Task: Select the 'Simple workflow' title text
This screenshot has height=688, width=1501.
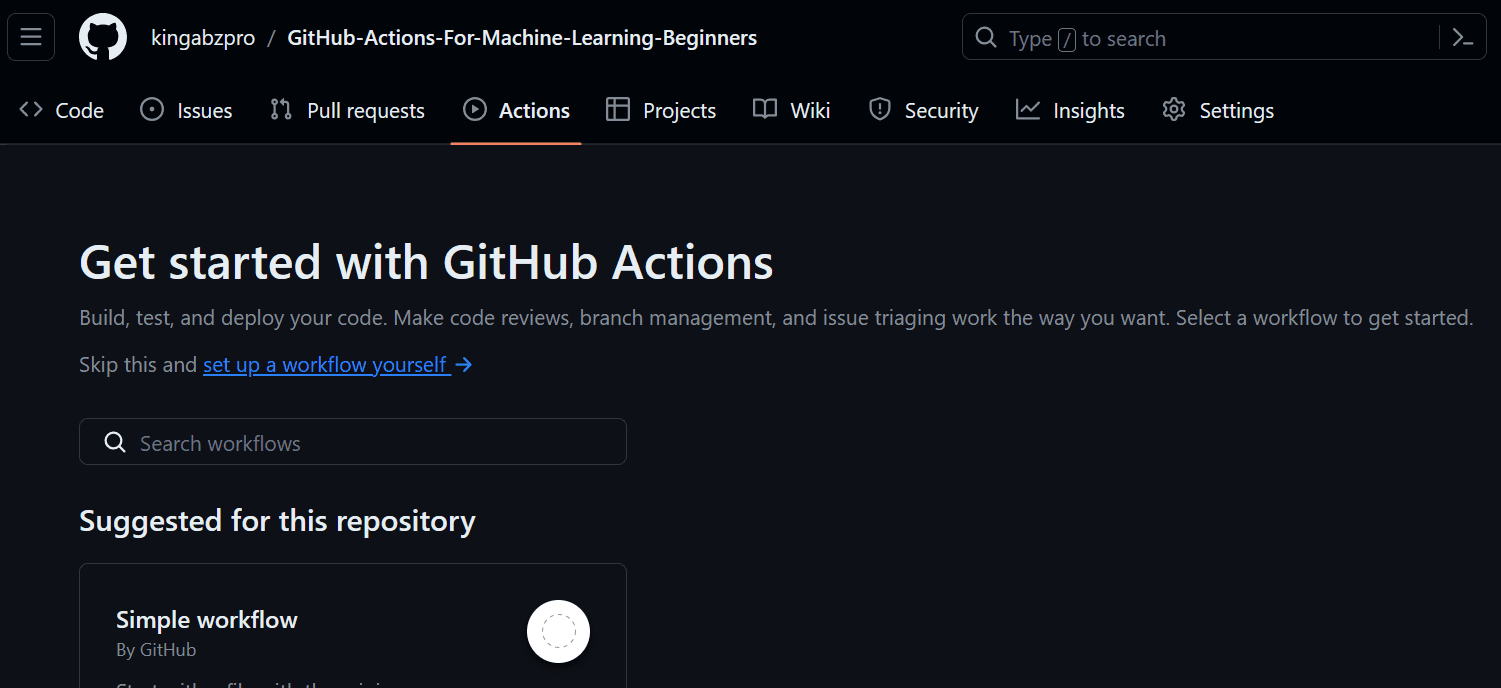Action: pos(207,620)
